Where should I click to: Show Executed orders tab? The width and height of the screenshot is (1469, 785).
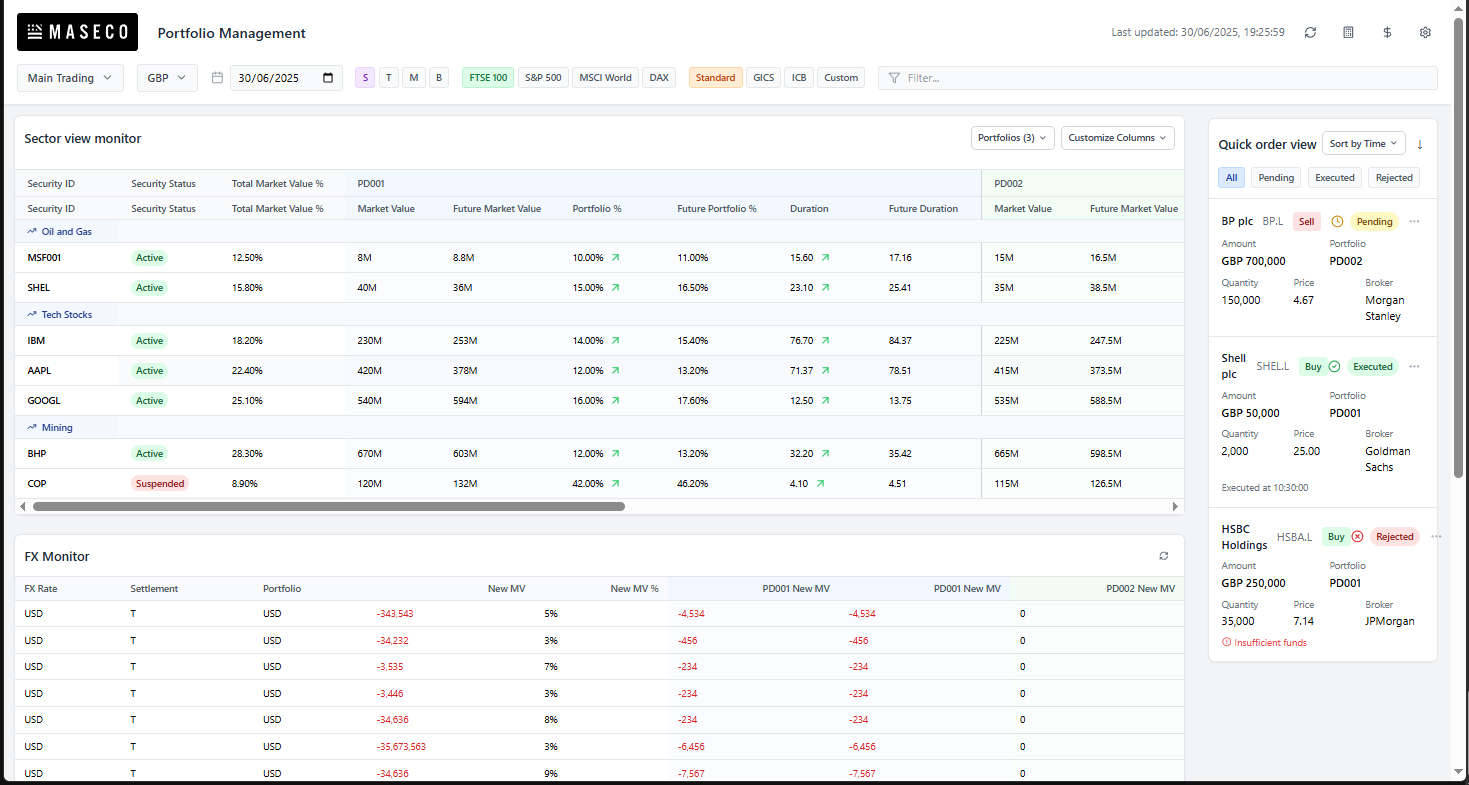pyautogui.click(x=1335, y=177)
